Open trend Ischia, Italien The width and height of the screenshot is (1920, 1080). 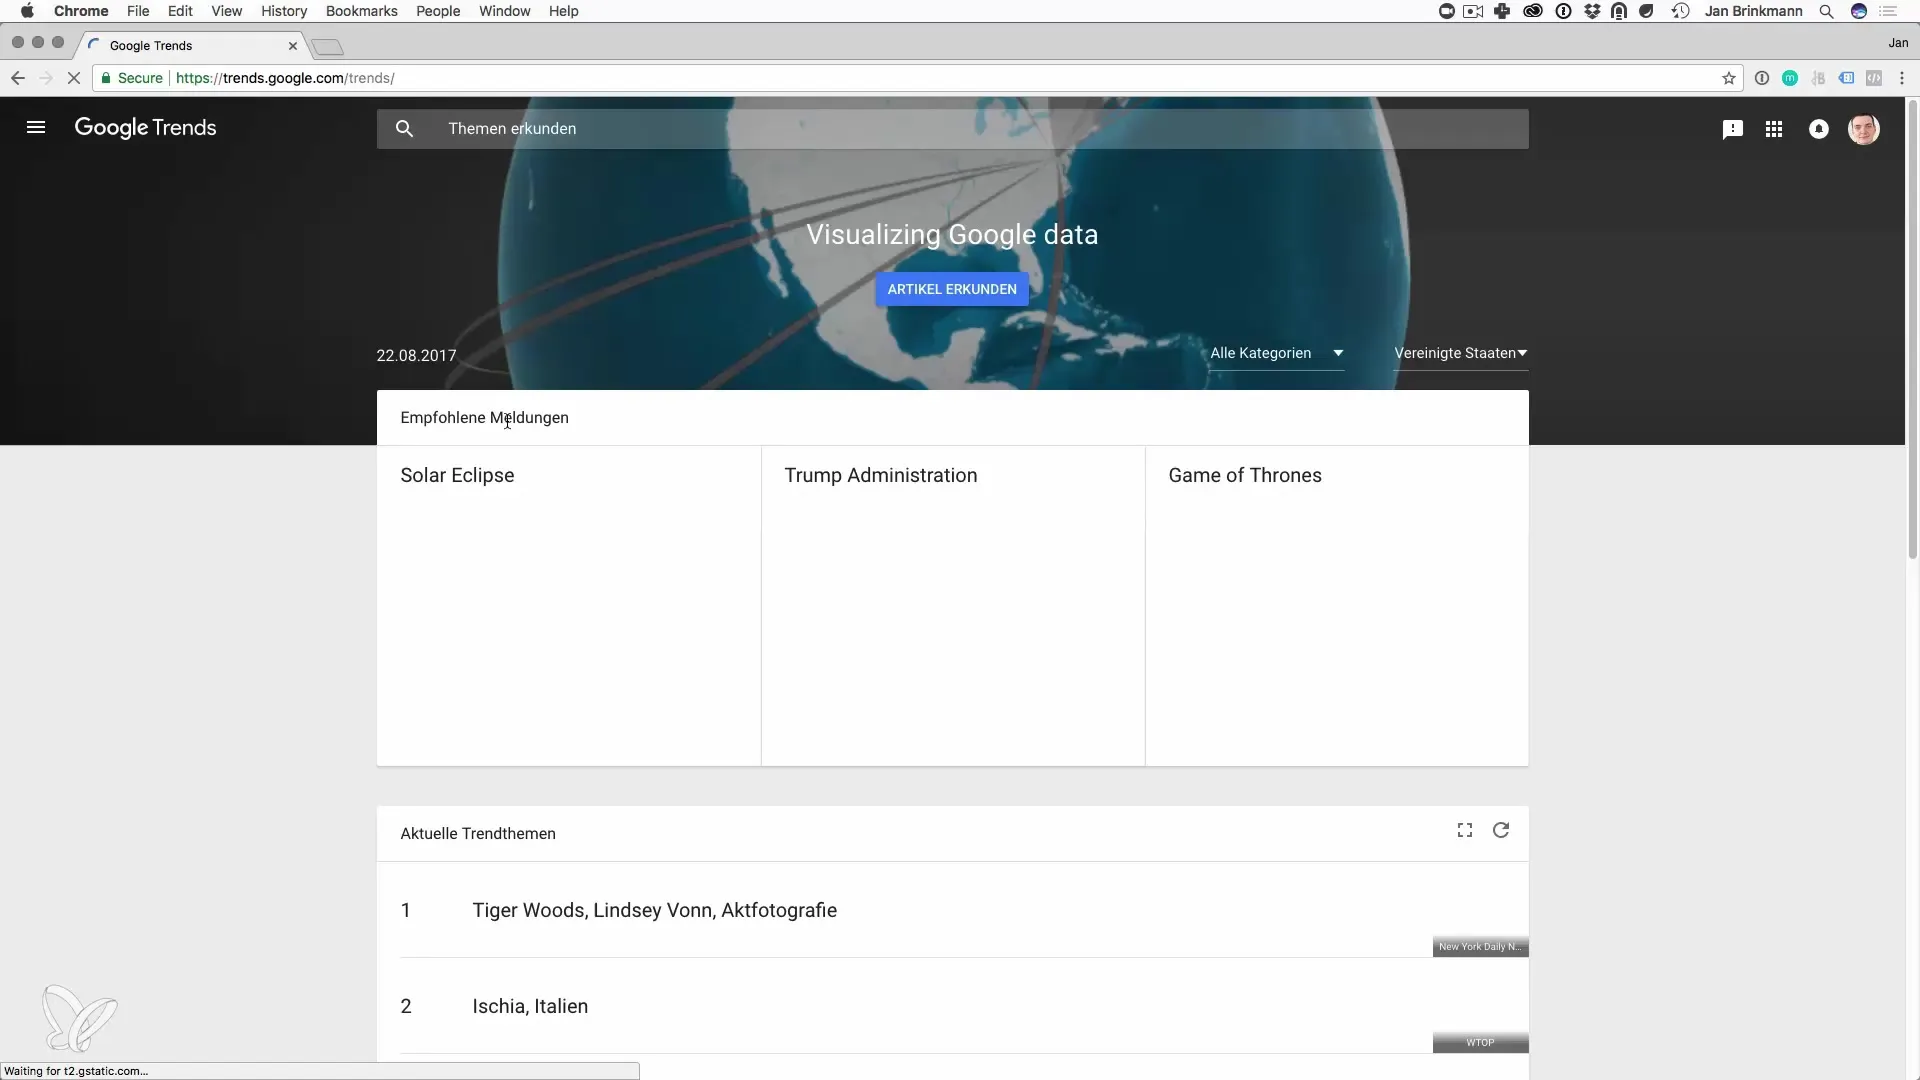tap(530, 1006)
